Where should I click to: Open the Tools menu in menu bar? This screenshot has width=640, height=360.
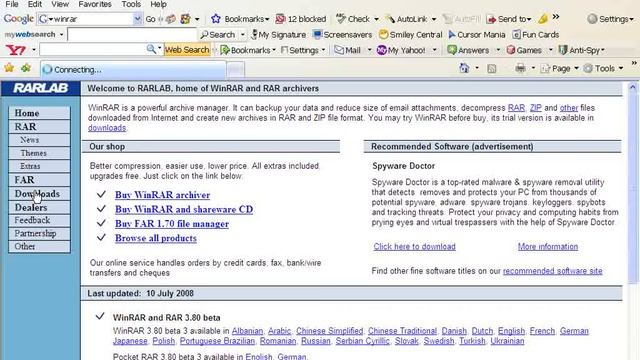pyautogui.click(x=131, y=4)
